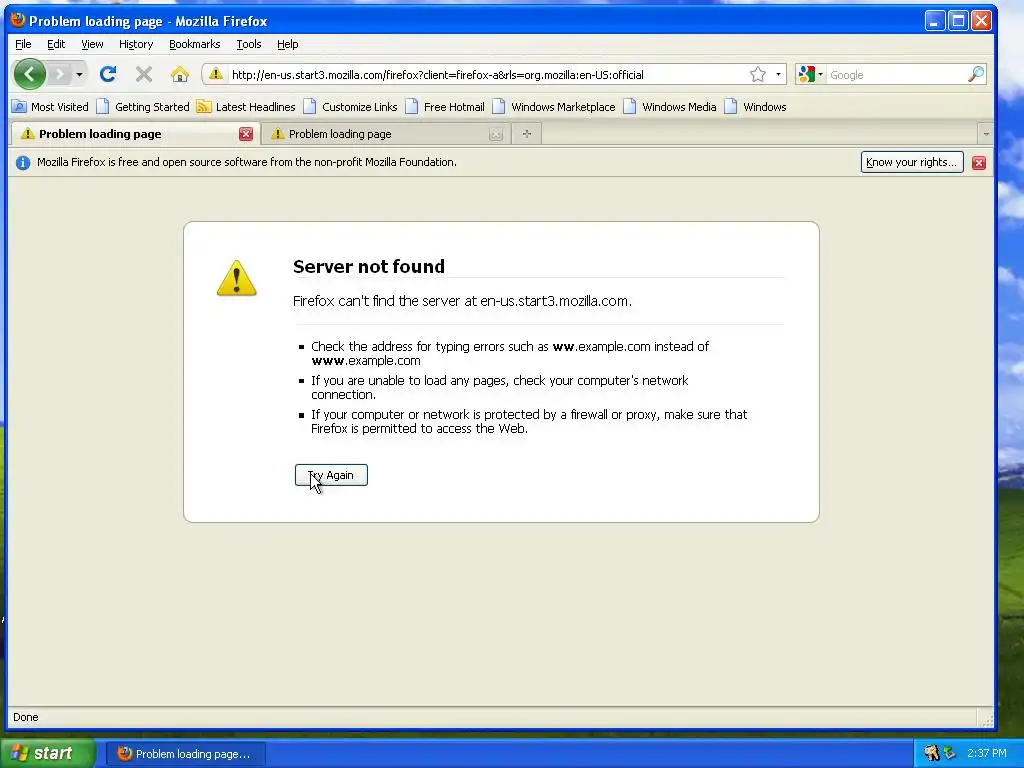
Task: Open a new tab with the plus button
Action: pos(527,134)
